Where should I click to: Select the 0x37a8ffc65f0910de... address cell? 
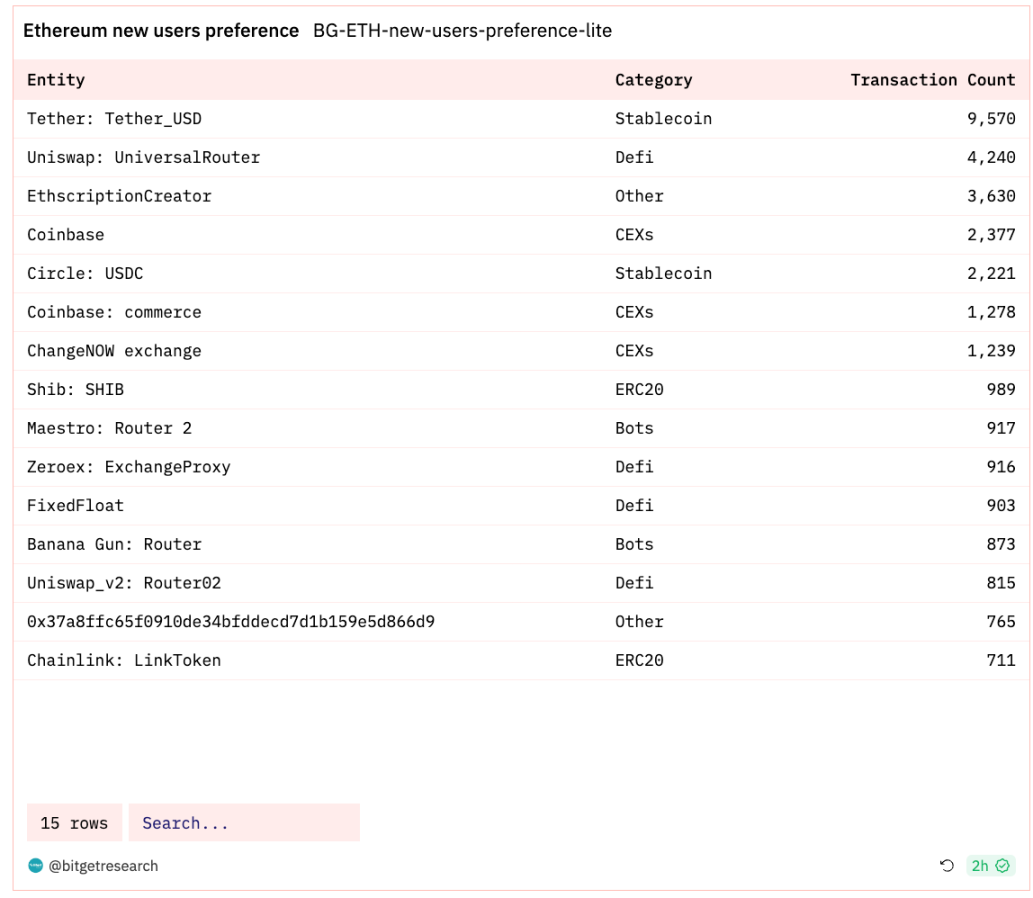point(231,622)
